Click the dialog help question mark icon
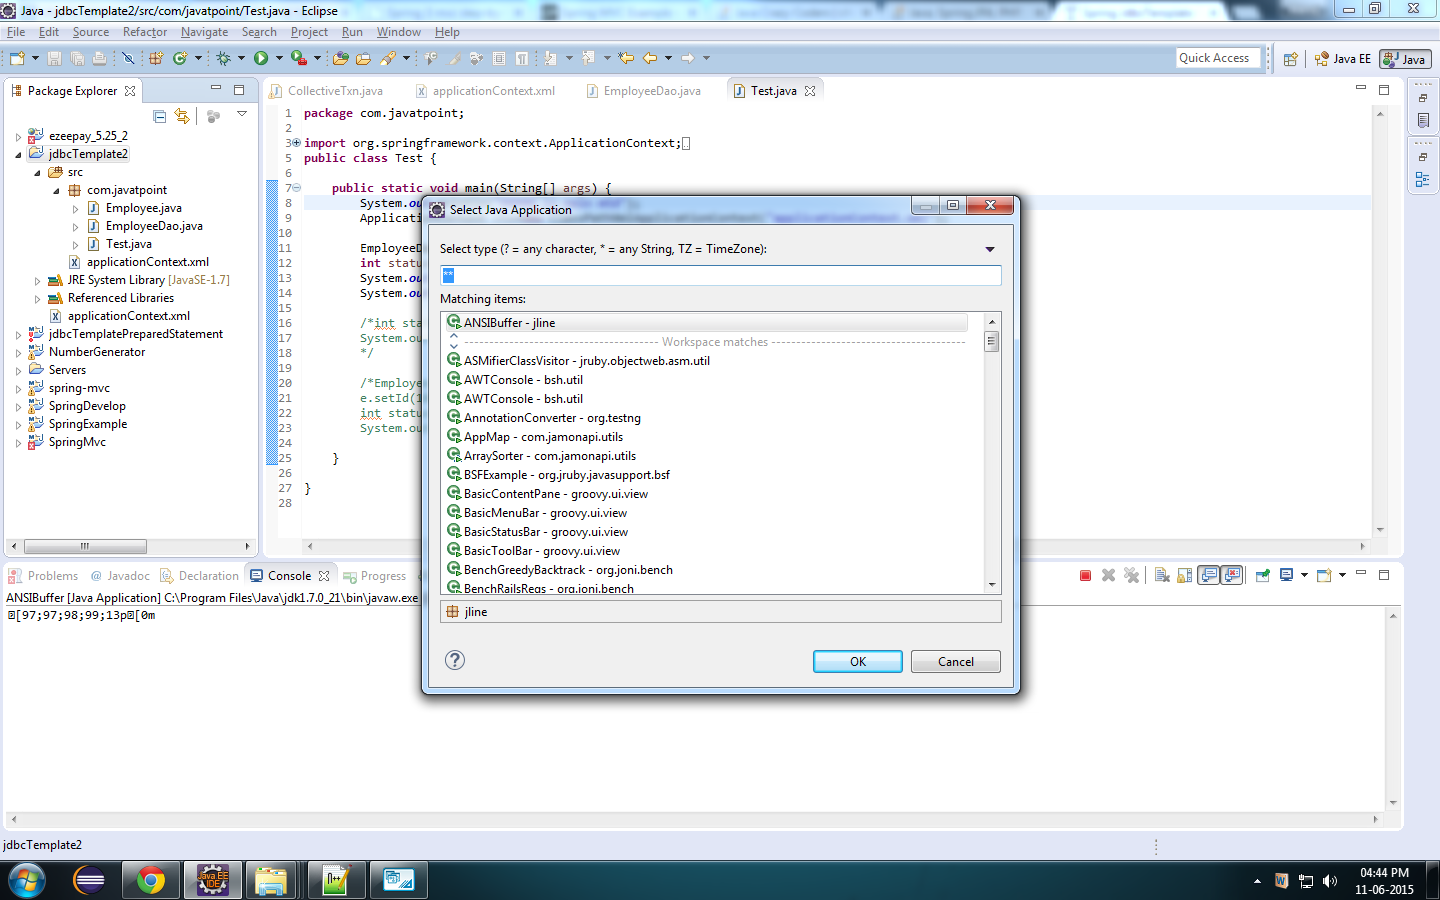Viewport: 1440px width, 900px height. (x=455, y=660)
